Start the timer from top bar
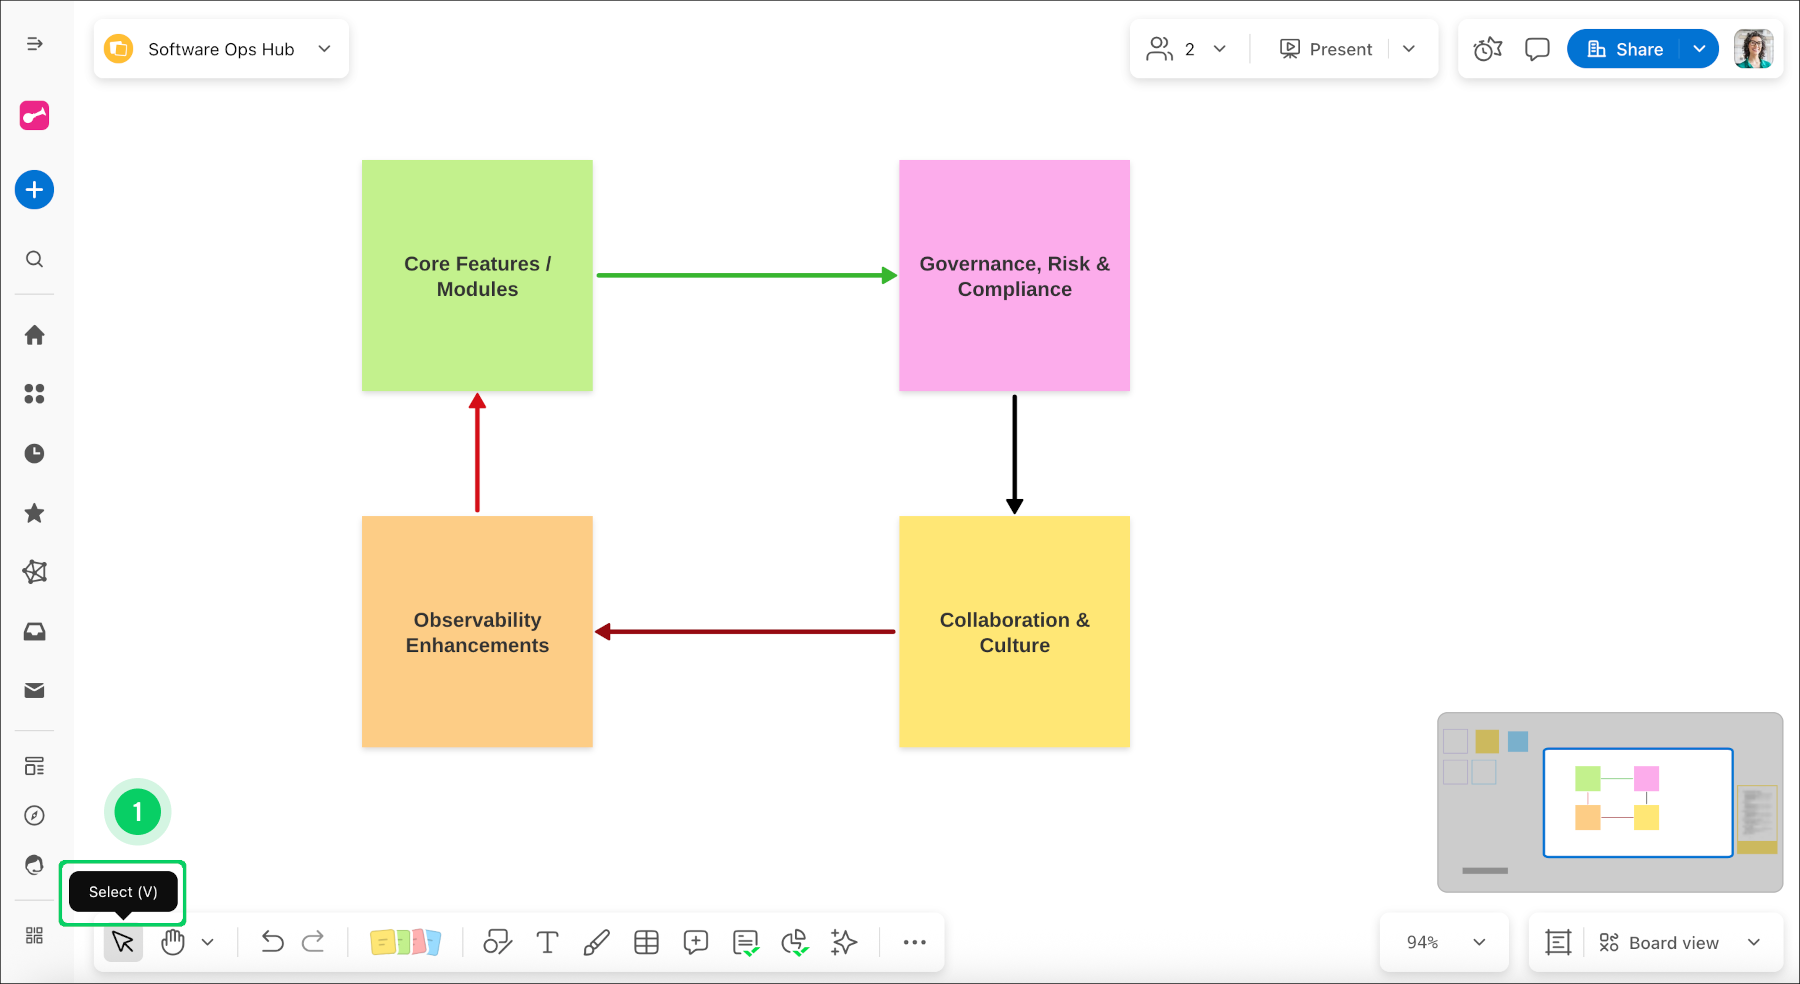 coord(1487,49)
